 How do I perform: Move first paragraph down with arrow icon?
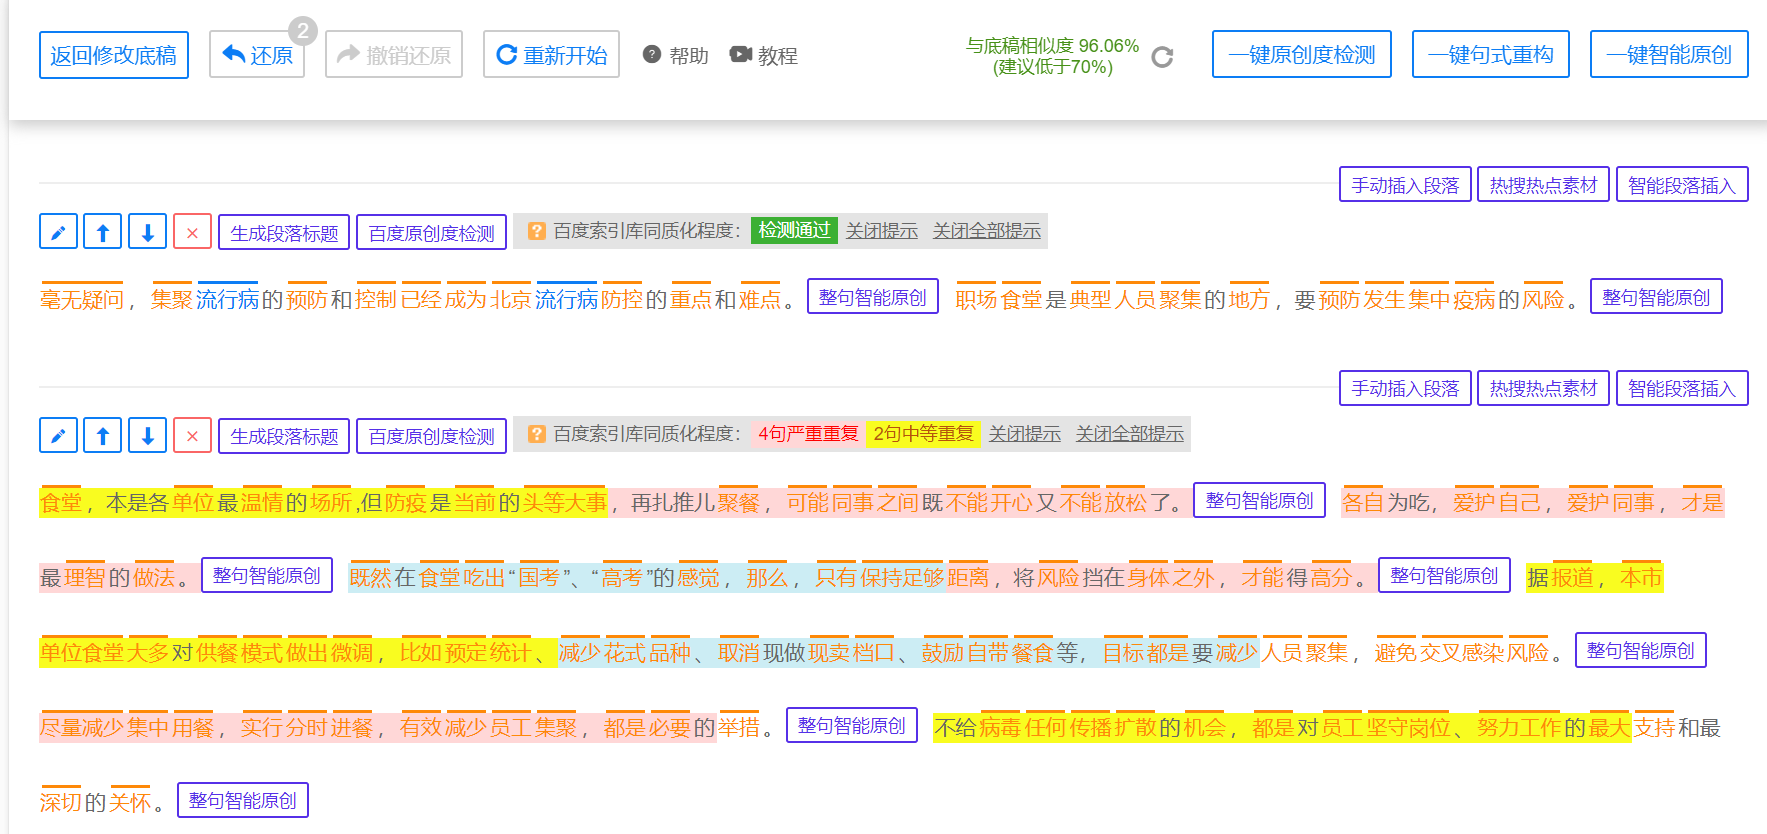click(x=148, y=232)
